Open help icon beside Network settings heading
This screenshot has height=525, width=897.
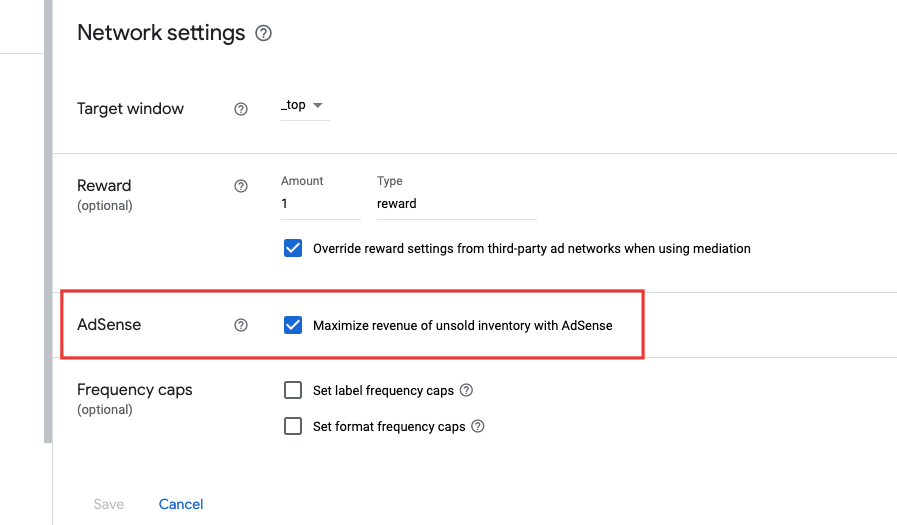(263, 33)
